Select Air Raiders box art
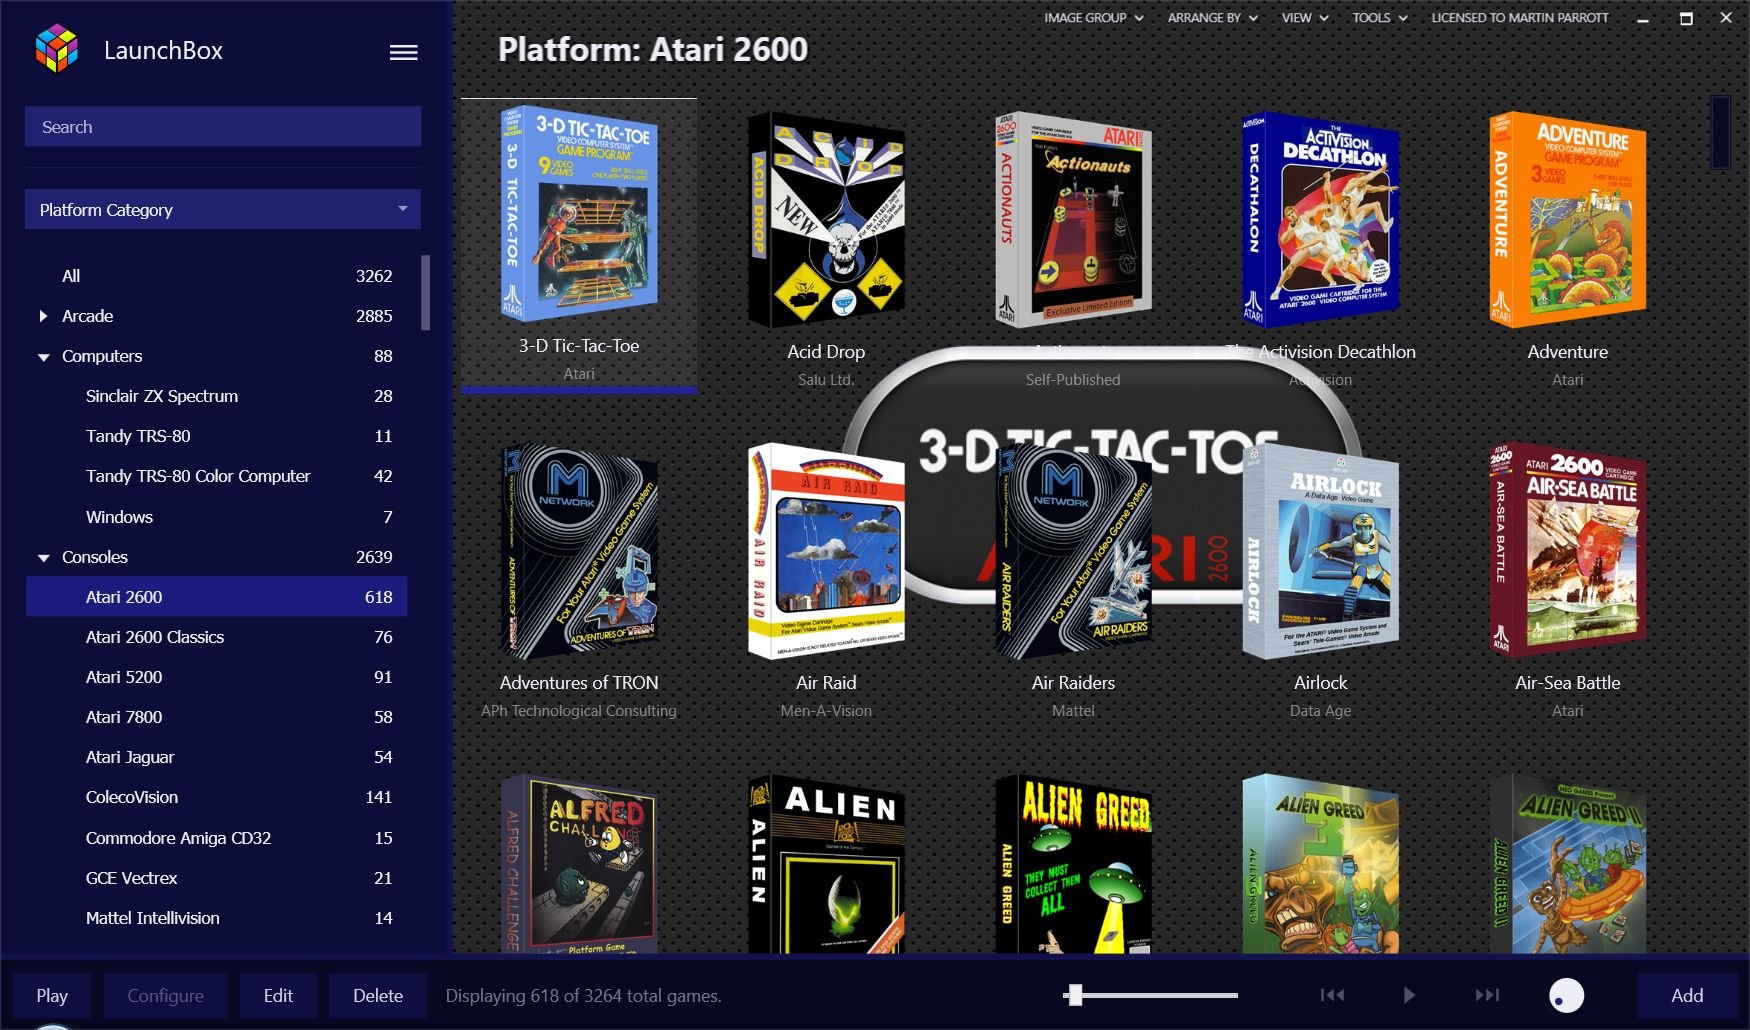 pyautogui.click(x=1073, y=551)
